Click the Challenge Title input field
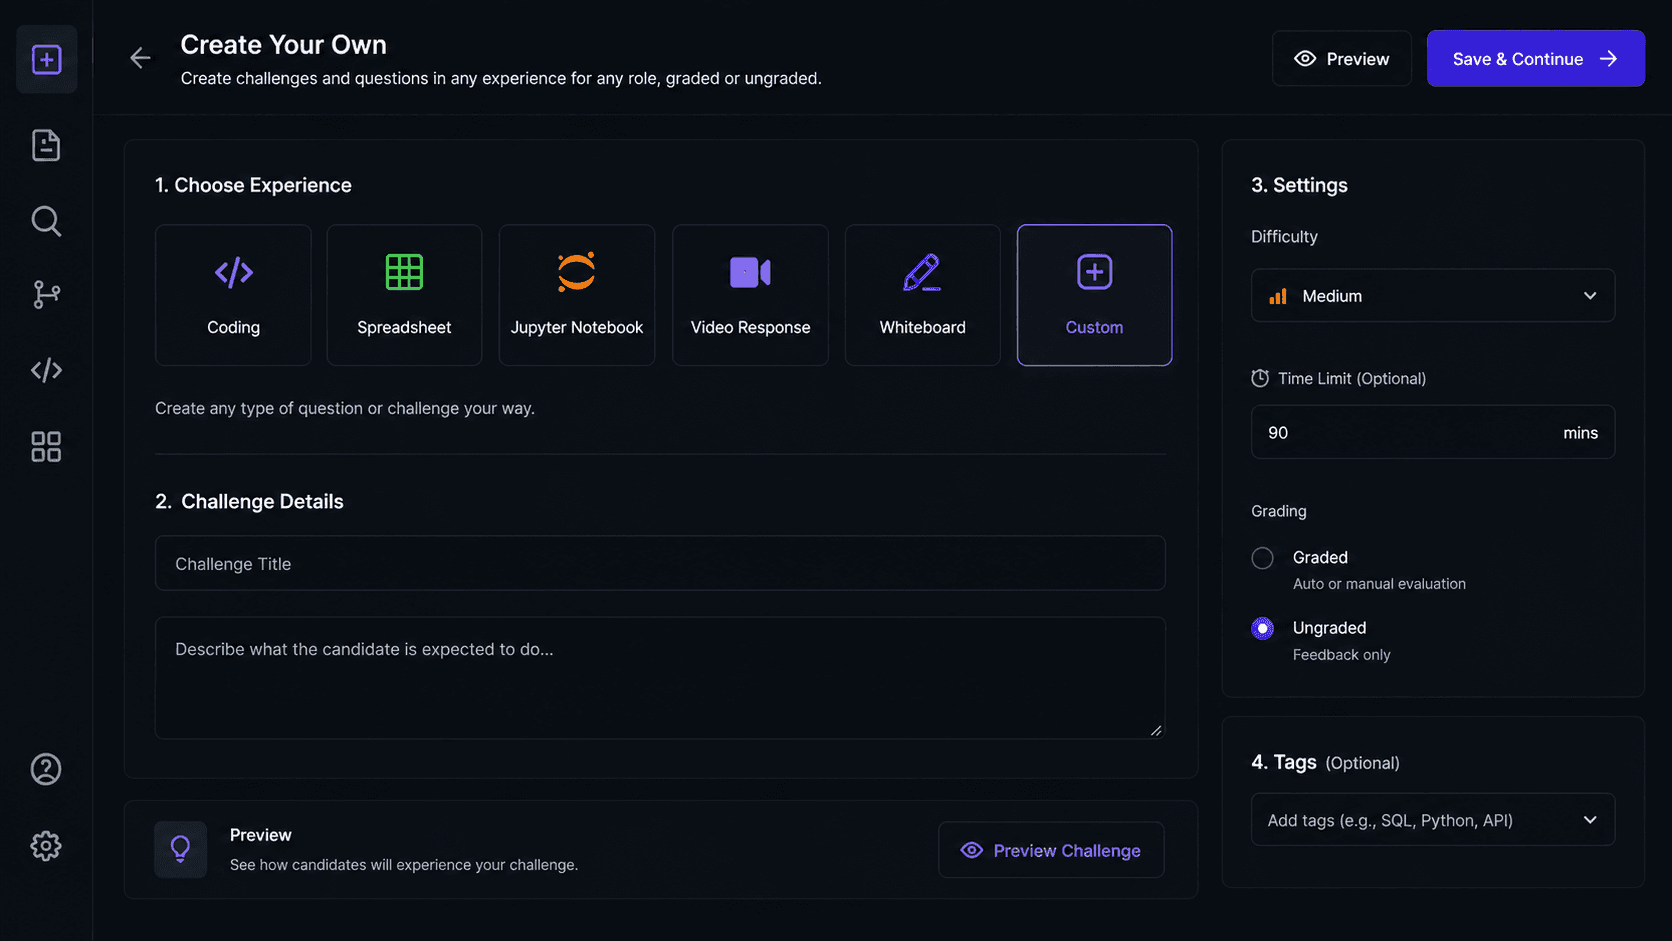This screenshot has height=941, width=1672. coord(660,564)
